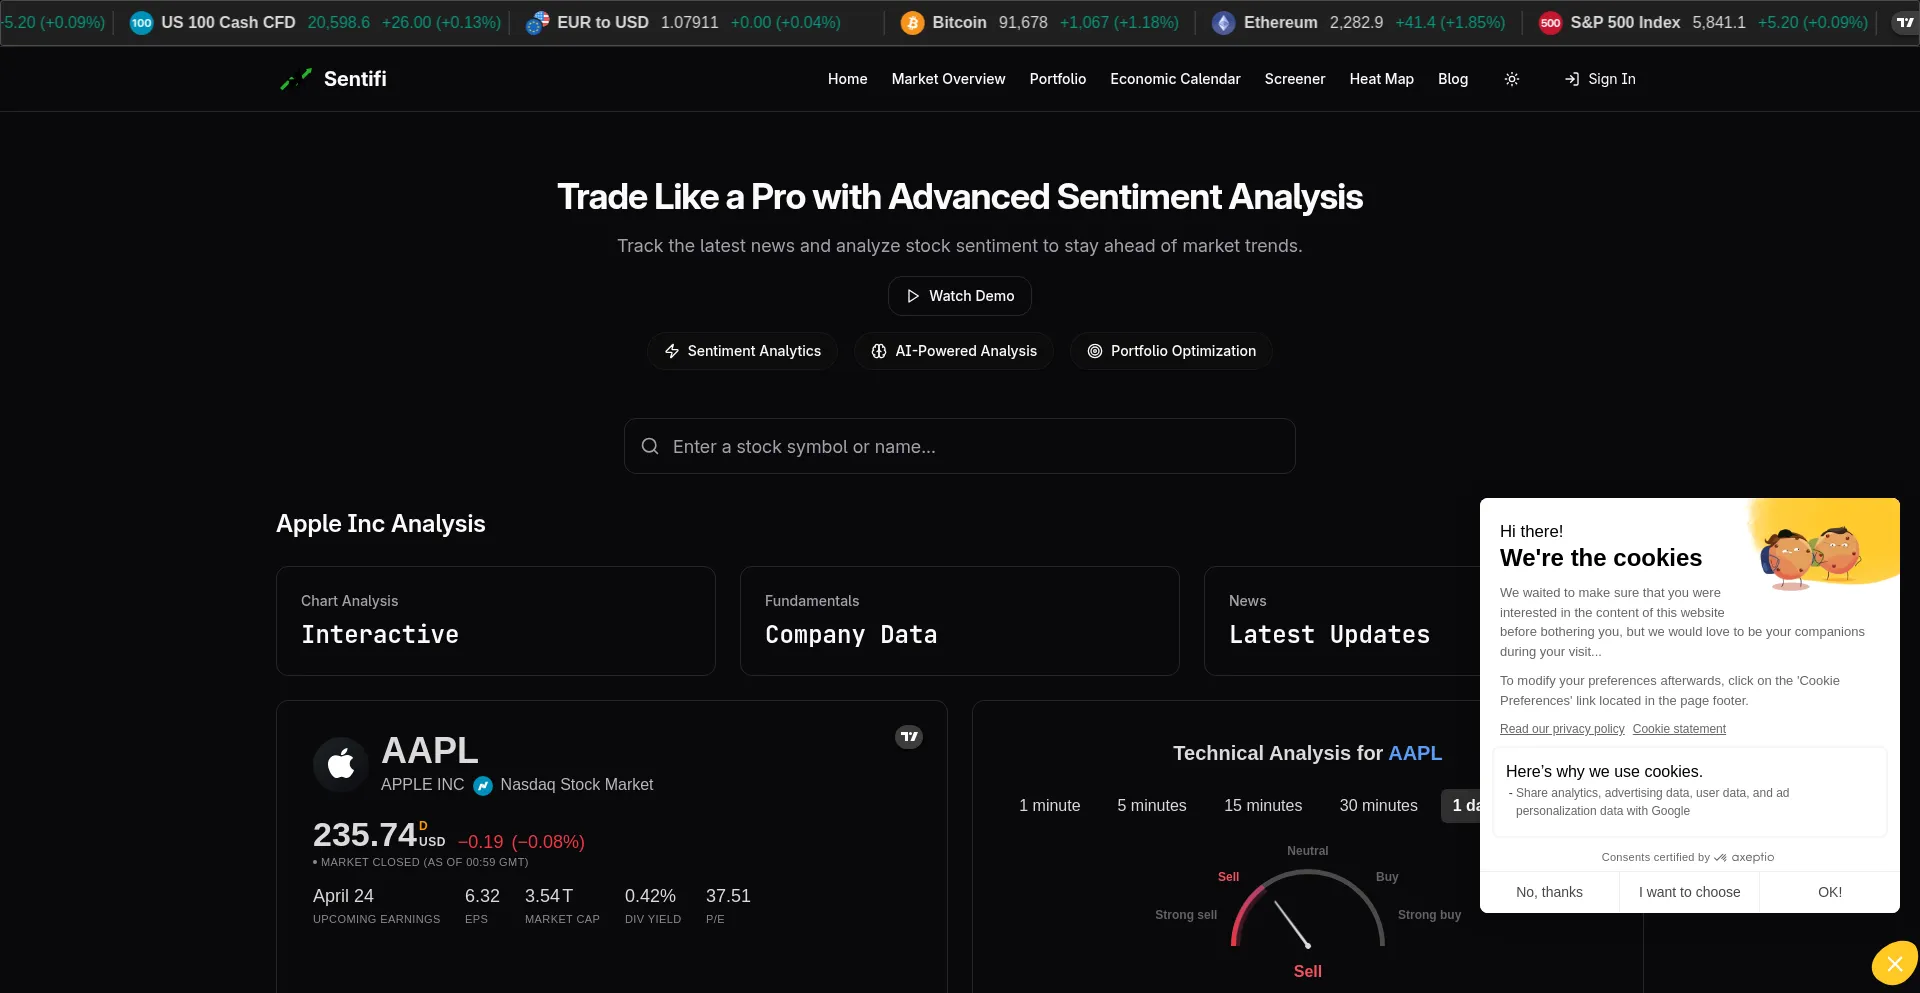Click the 3.54T market cap value
Image resolution: width=1920 pixels, height=993 pixels.
(x=549, y=896)
